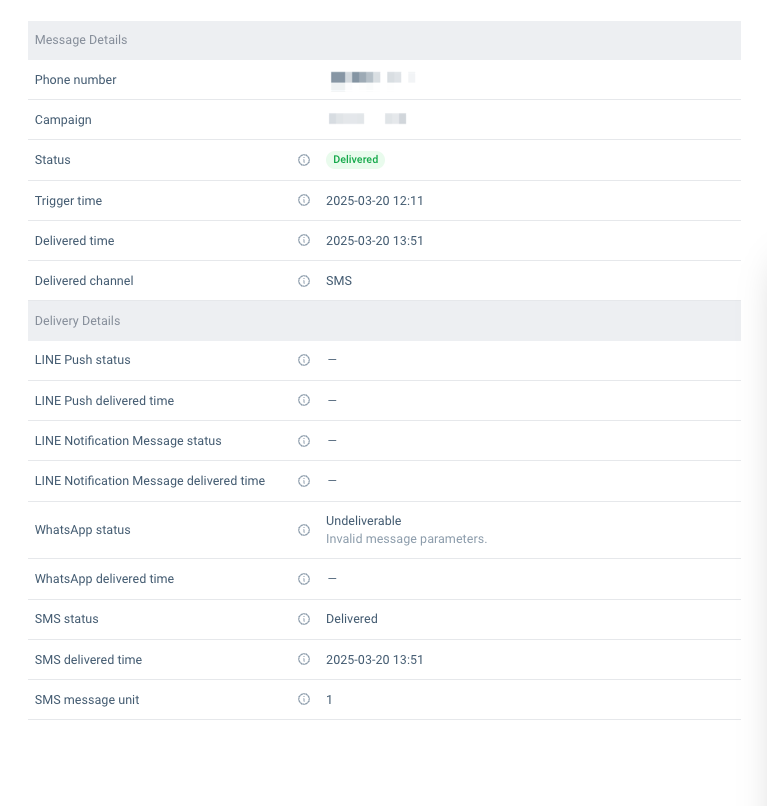This screenshot has height=806, width=767.
Task: Click the Message Details section header
Action: pyautogui.click(x=81, y=40)
